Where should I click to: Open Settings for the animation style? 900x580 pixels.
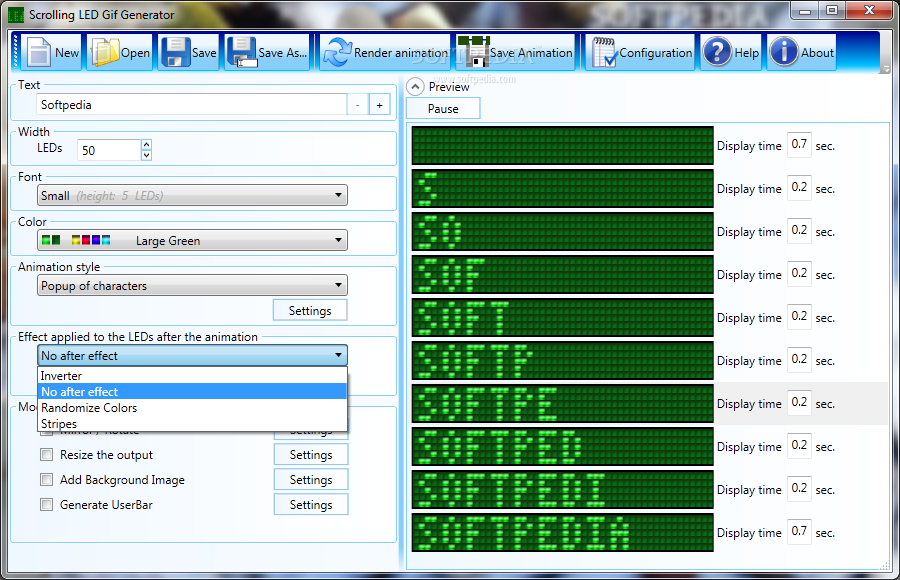point(310,311)
